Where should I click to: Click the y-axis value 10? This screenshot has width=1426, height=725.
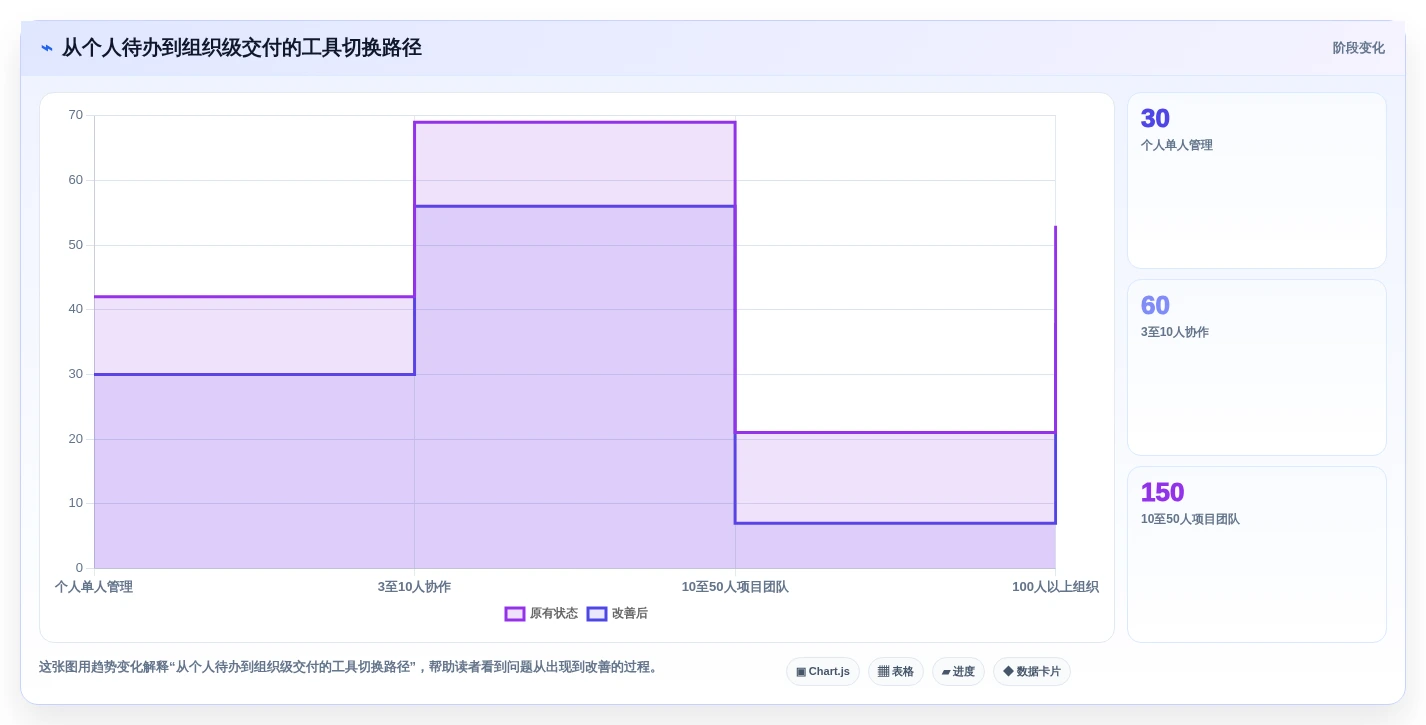pos(76,503)
